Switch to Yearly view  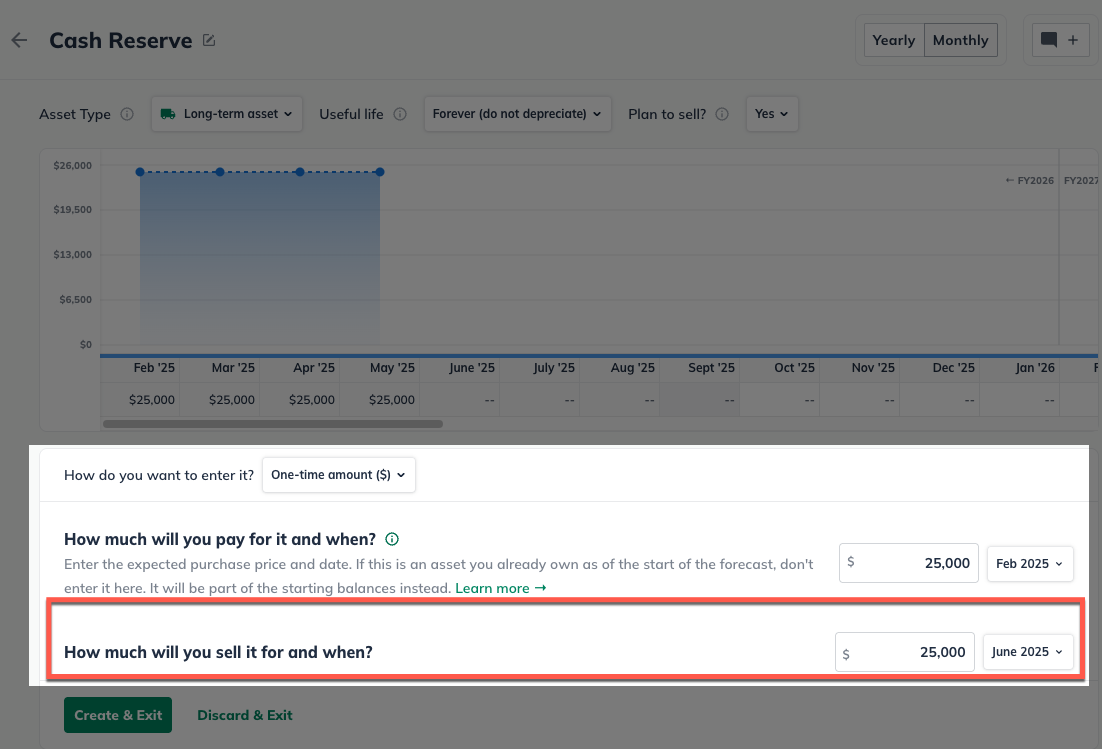[x=893, y=41]
